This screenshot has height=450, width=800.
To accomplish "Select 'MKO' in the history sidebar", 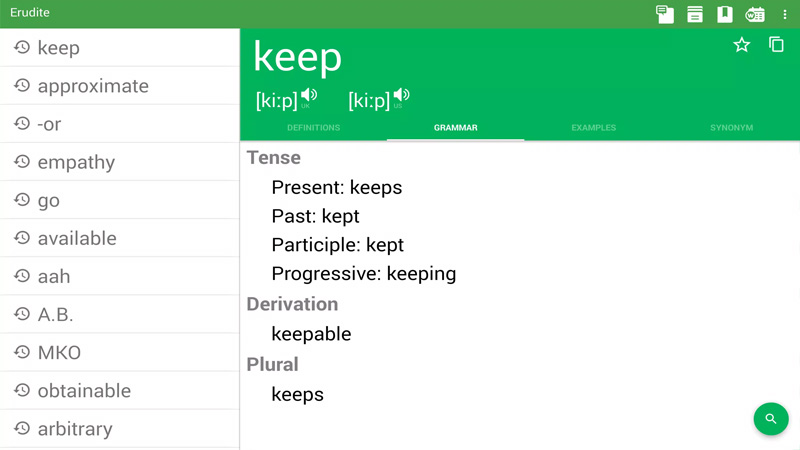I will coord(59,352).
